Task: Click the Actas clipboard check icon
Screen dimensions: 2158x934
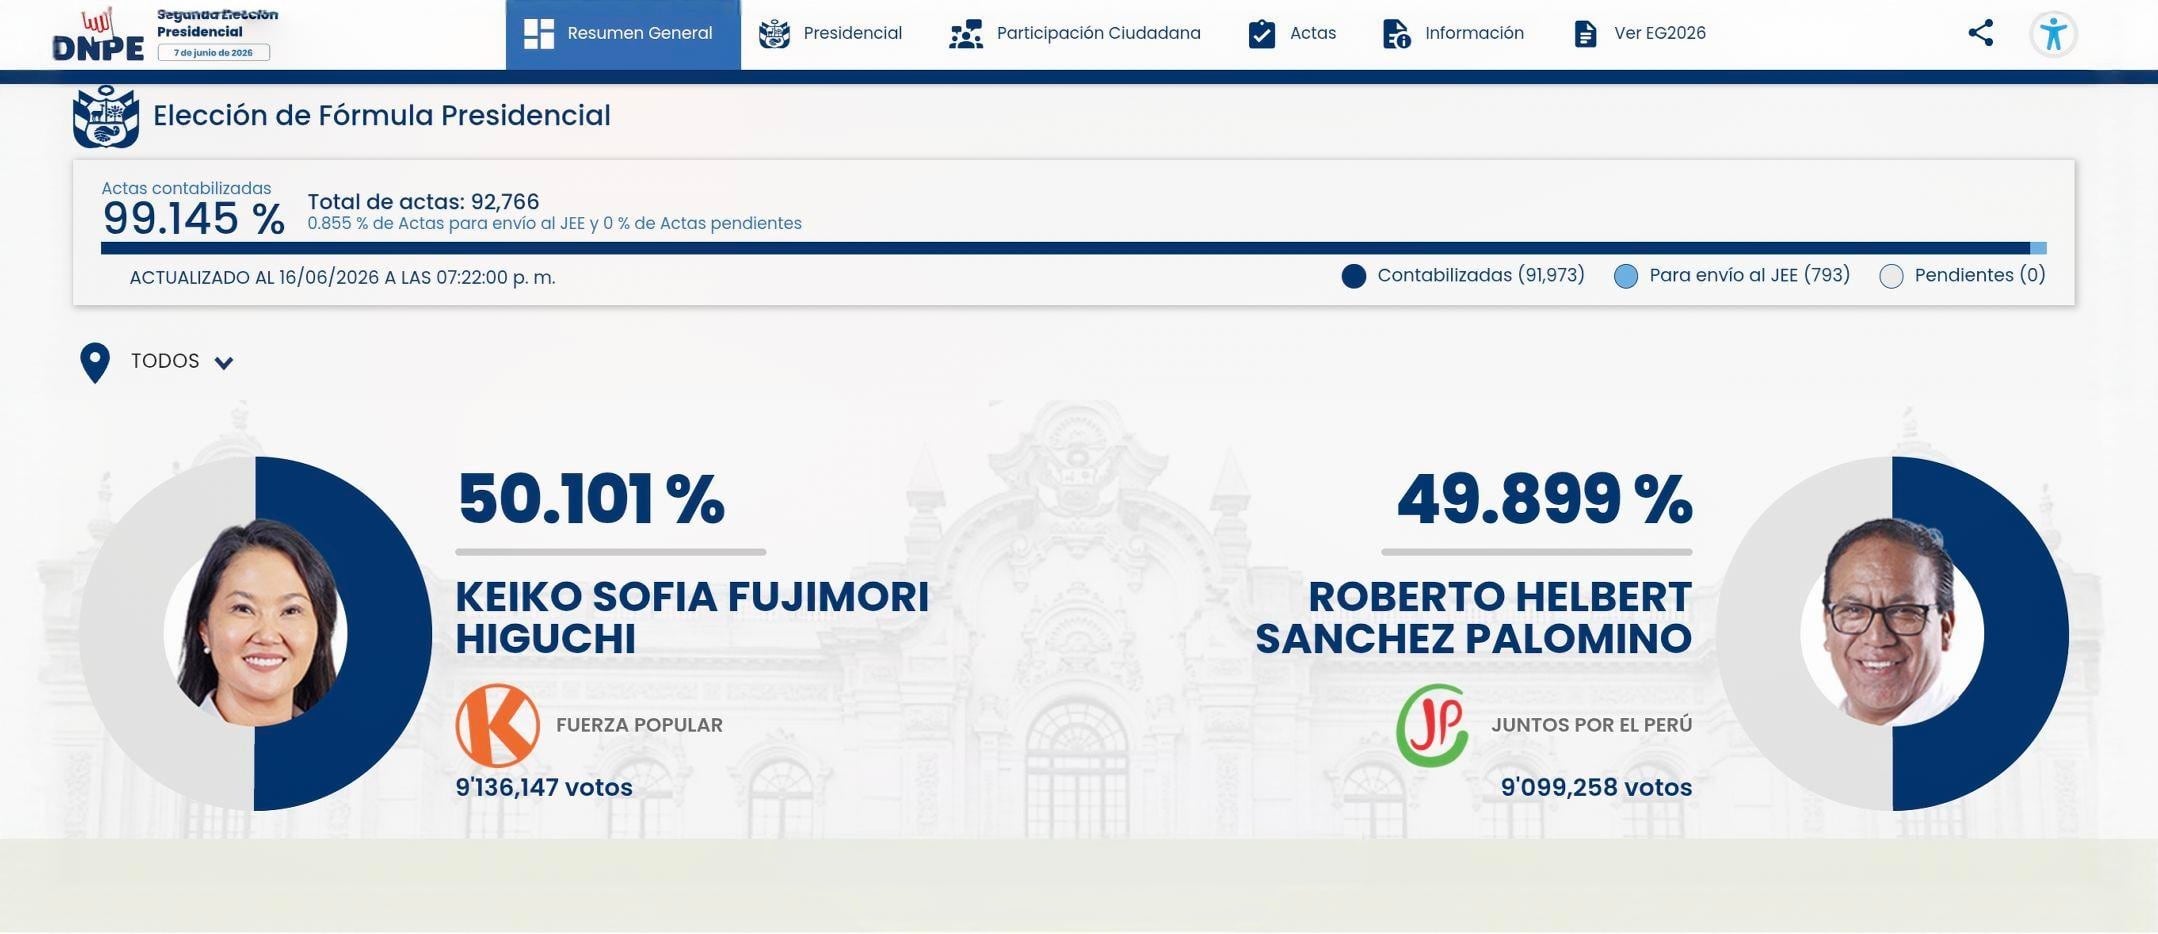Action: (x=1262, y=34)
